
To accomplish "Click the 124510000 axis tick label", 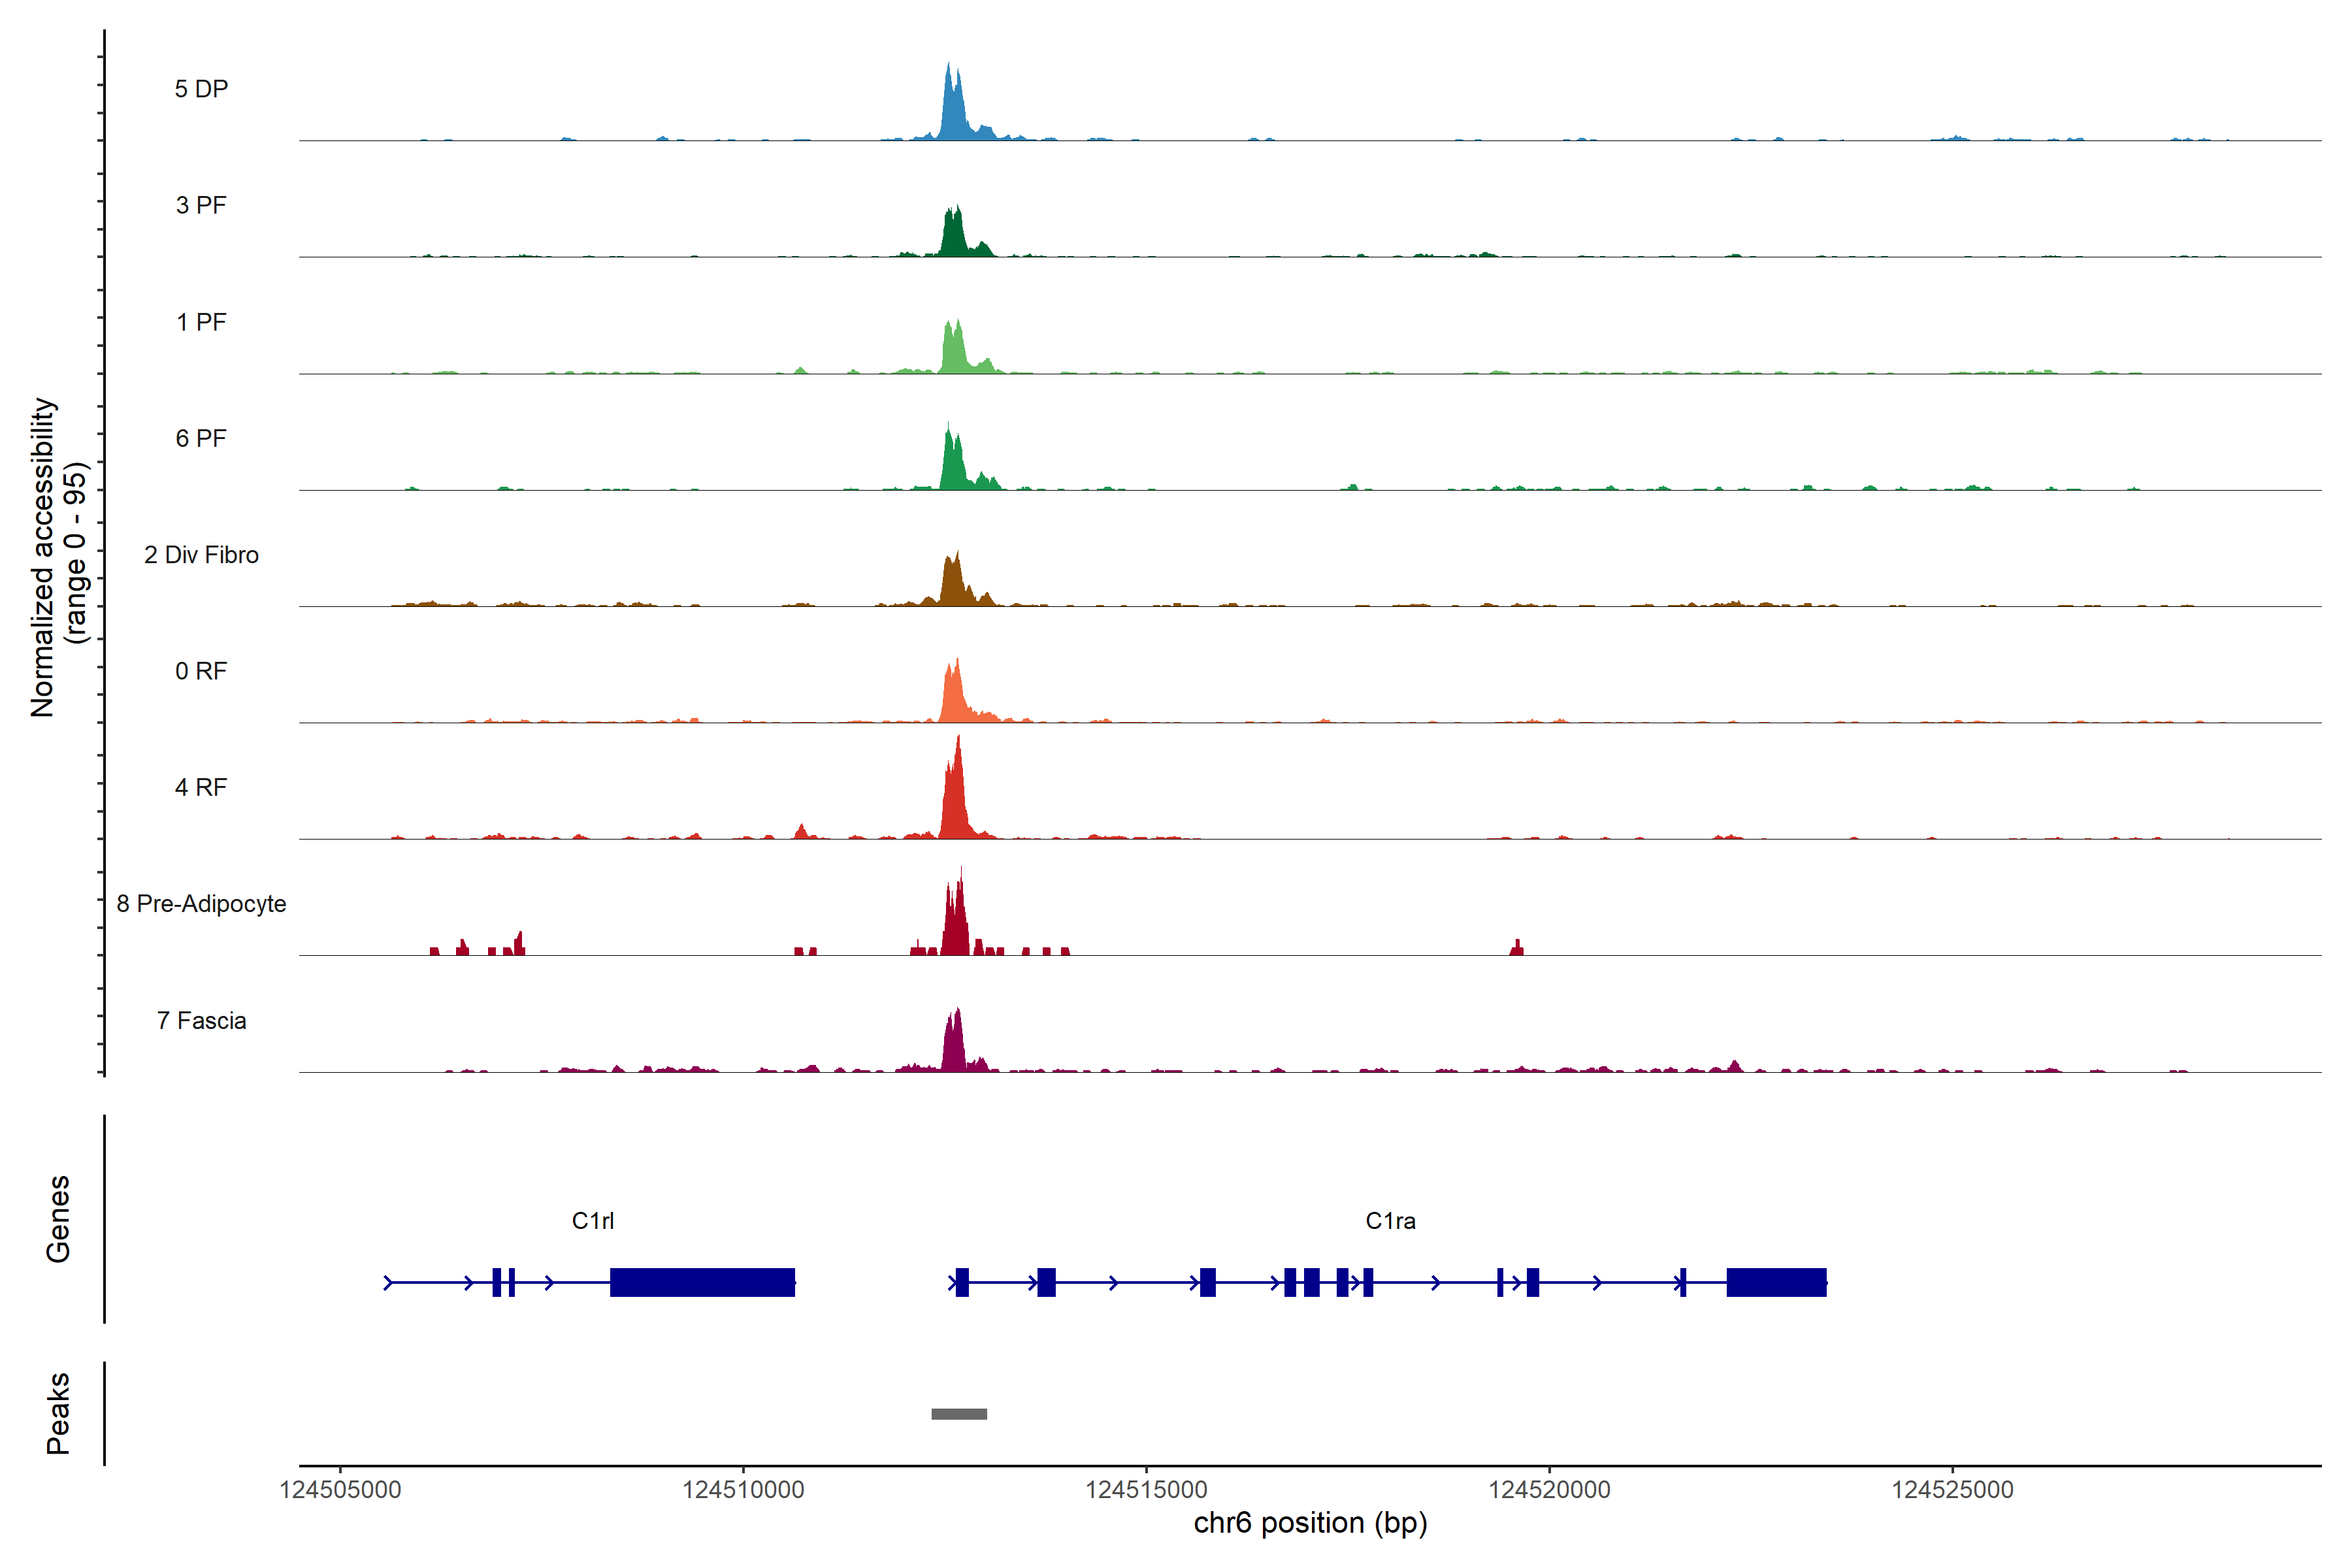I will tap(743, 1489).
